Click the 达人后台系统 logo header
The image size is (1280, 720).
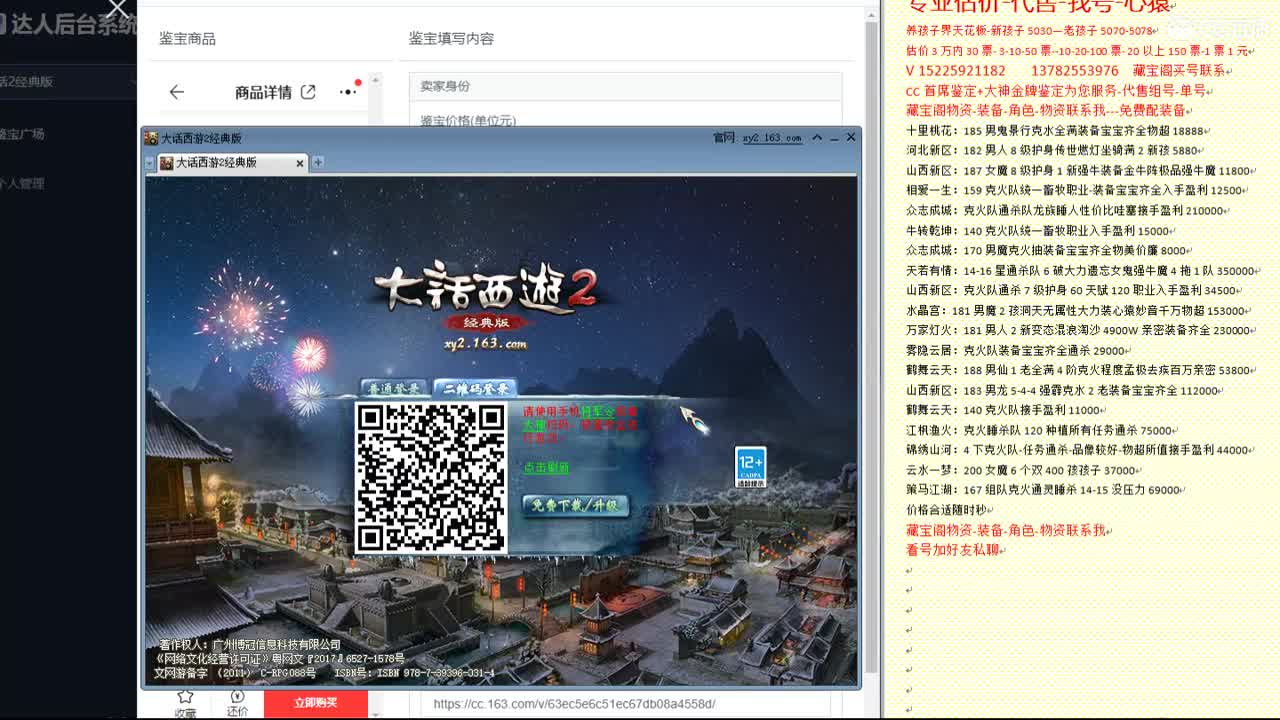68,24
